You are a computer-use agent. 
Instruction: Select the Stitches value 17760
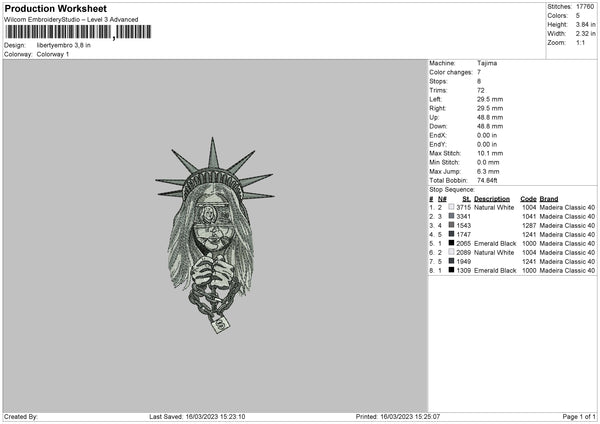pyautogui.click(x=585, y=7)
